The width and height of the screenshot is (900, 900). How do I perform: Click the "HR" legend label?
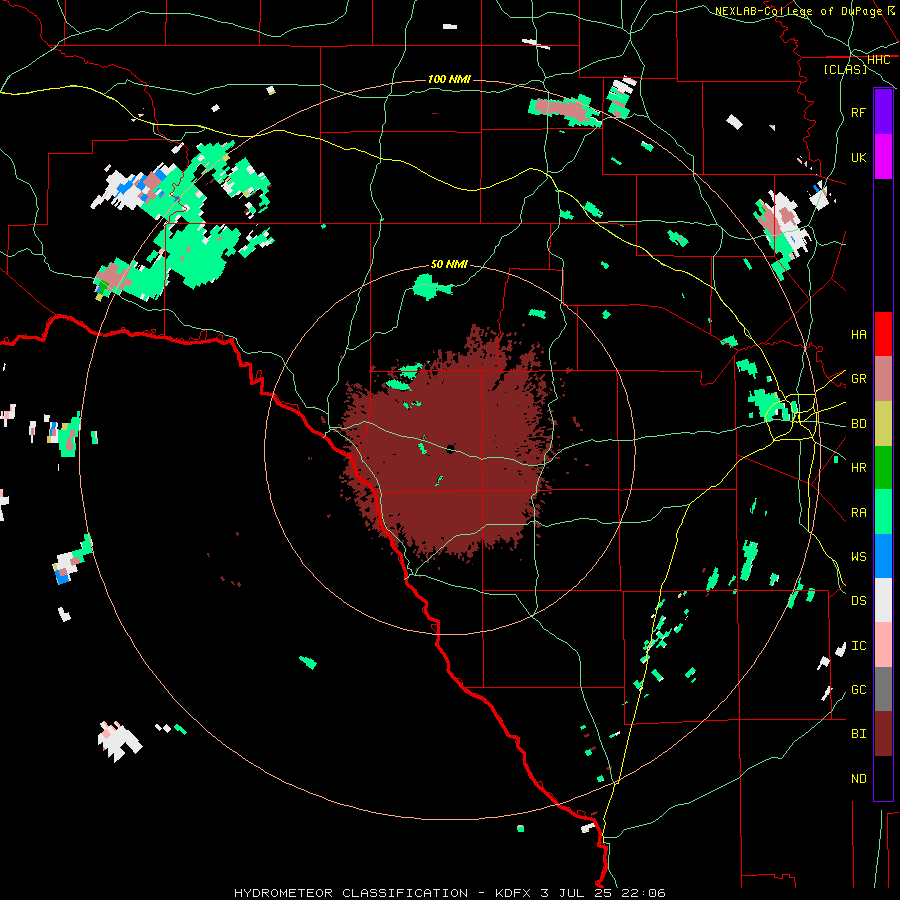pyautogui.click(x=858, y=468)
